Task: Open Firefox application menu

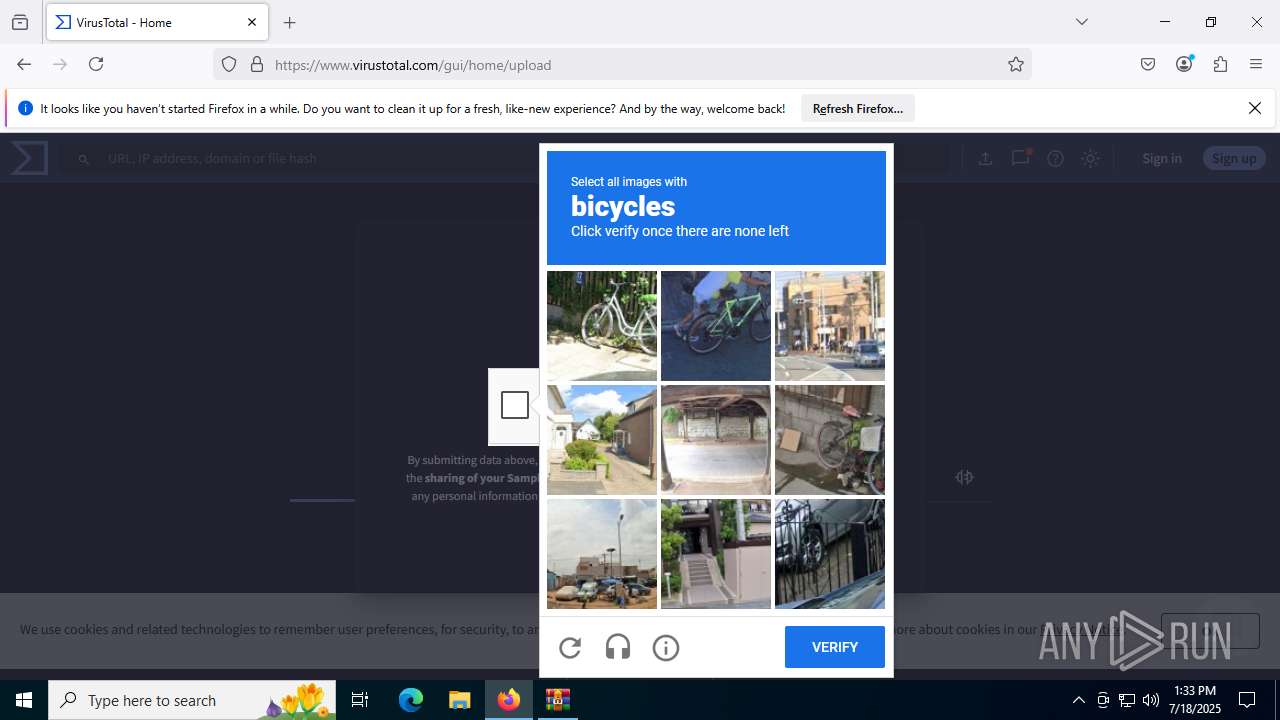Action: tap(1256, 64)
